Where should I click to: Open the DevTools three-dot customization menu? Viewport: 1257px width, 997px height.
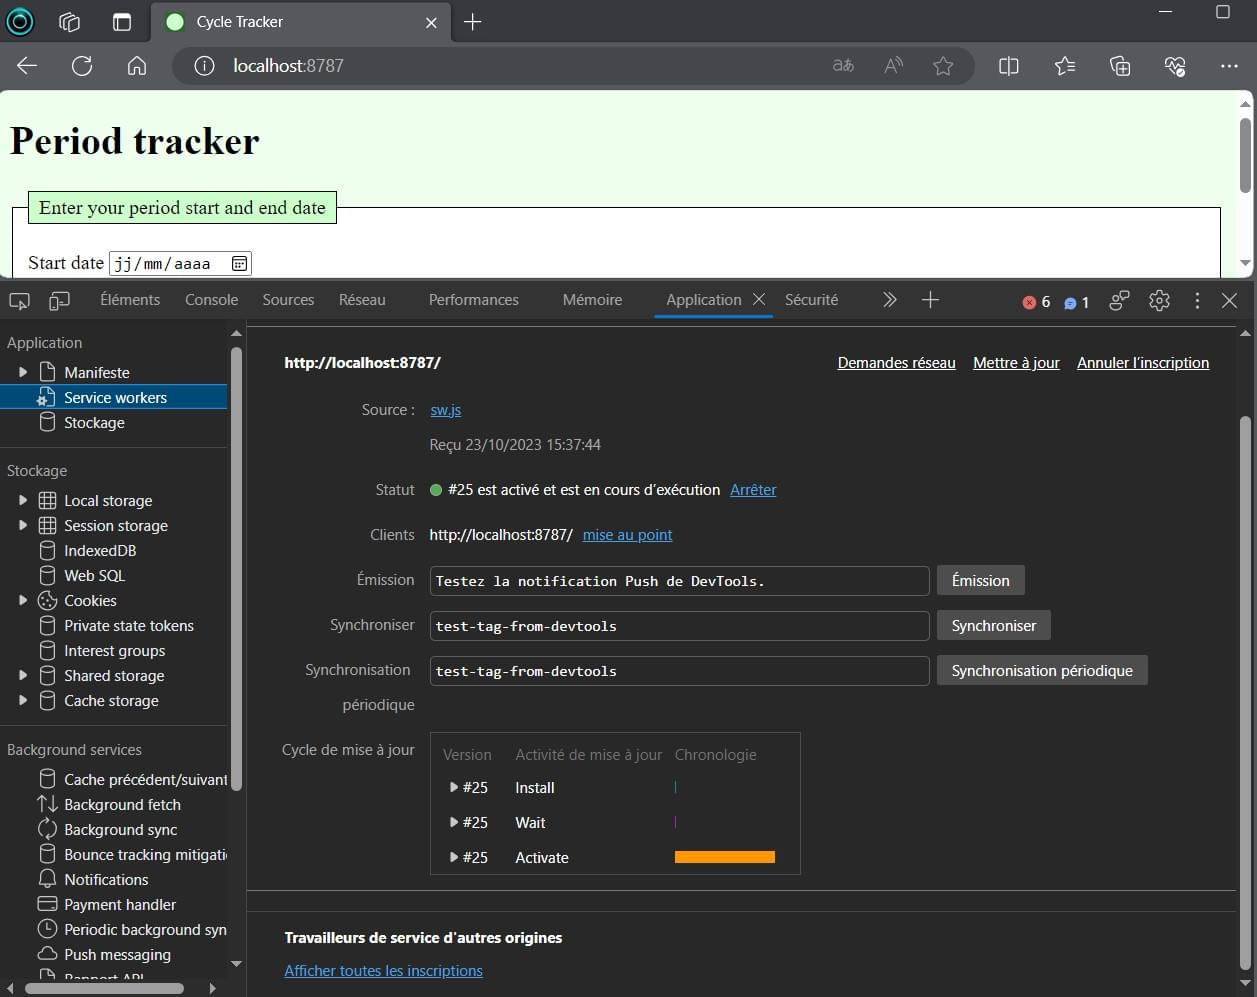1196,300
